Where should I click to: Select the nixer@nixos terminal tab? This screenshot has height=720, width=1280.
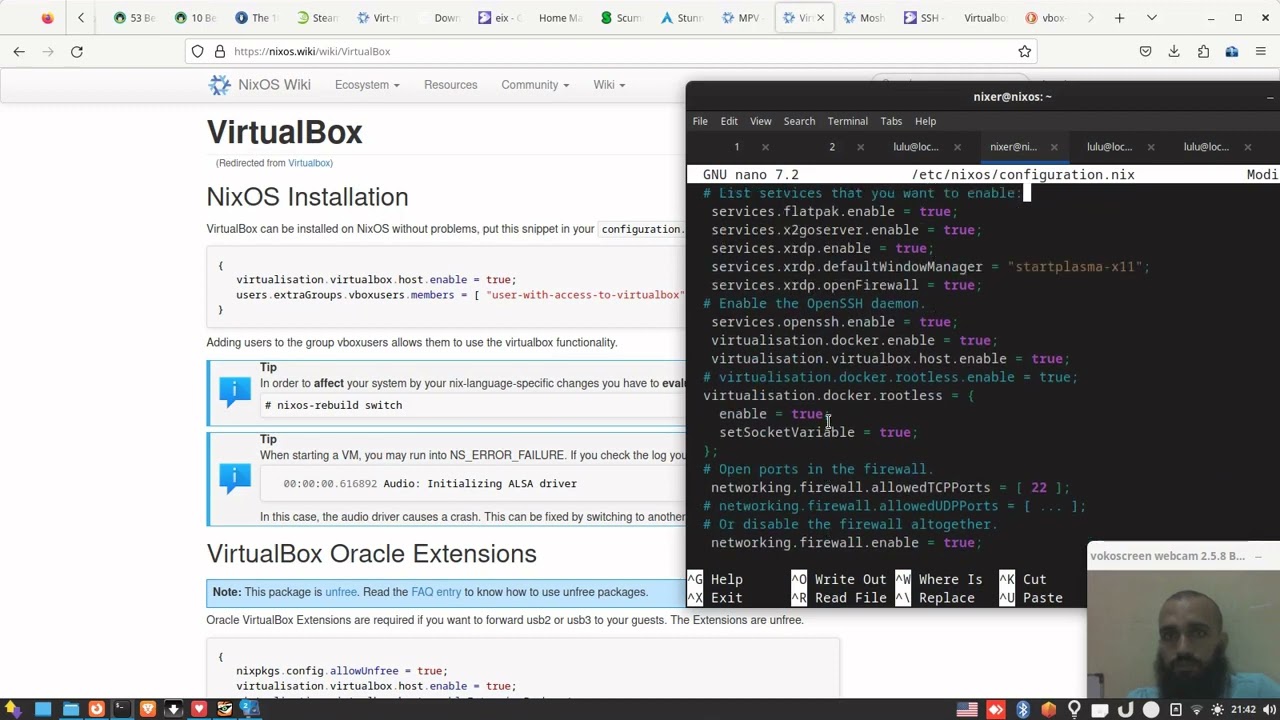point(1013,147)
